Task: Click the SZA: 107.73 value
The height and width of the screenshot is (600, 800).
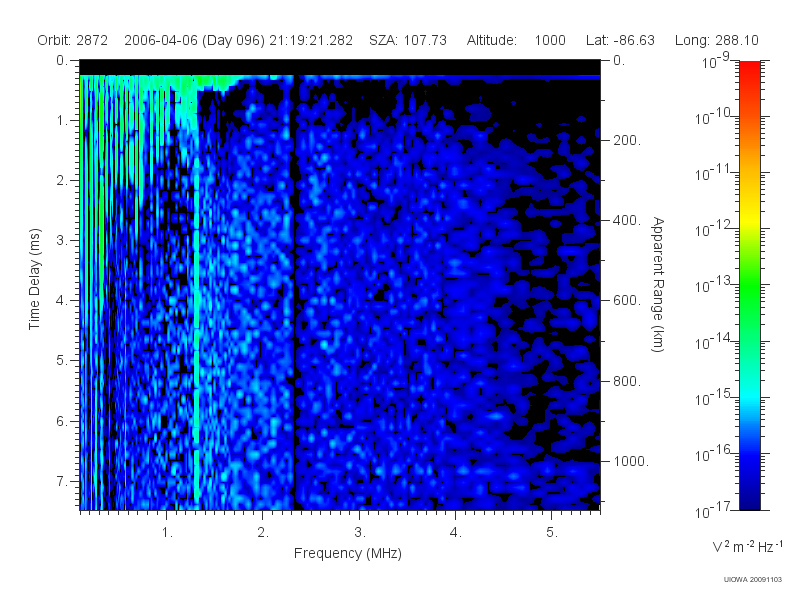Action: [x=408, y=40]
